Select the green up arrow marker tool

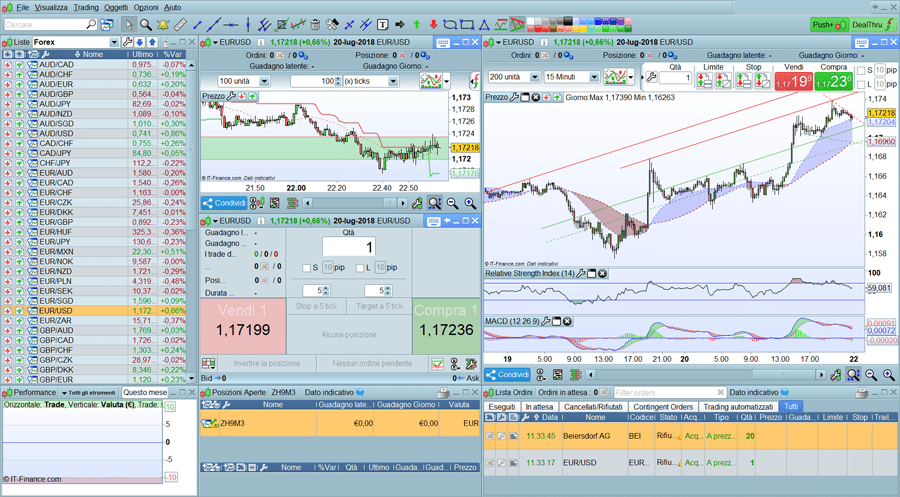(417, 25)
